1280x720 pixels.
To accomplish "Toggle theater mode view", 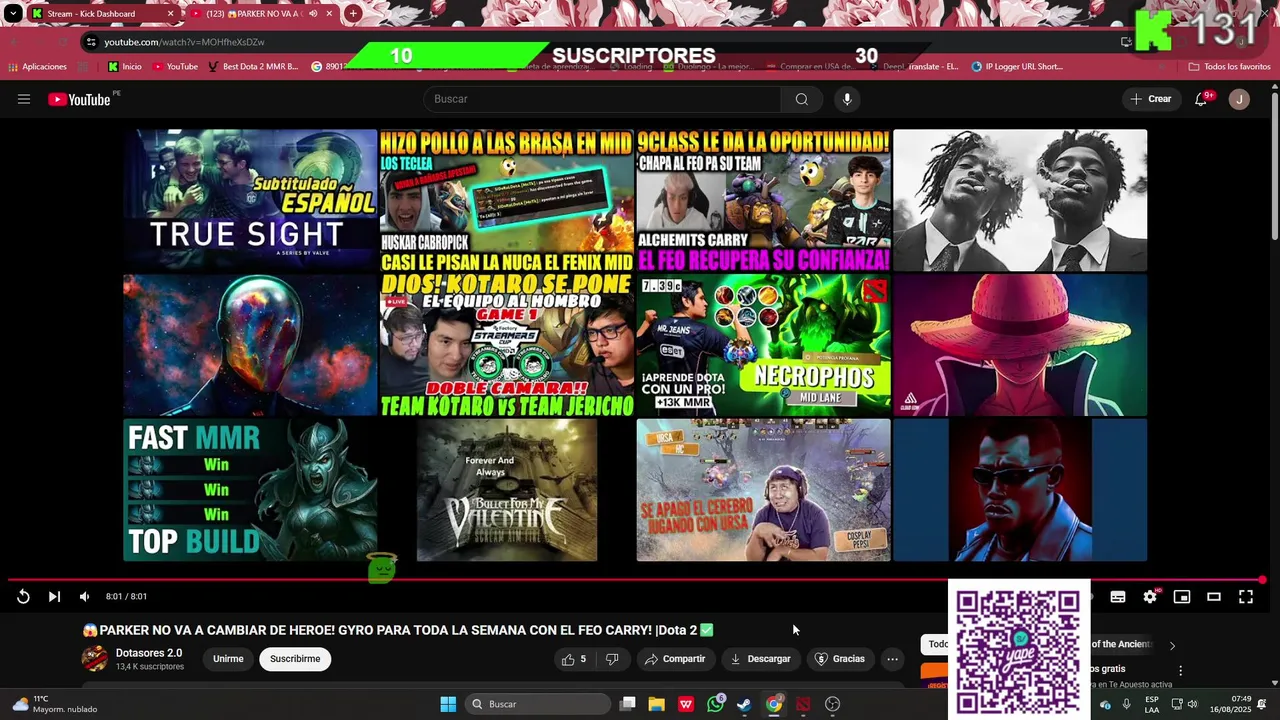I will click(1214, 597).
